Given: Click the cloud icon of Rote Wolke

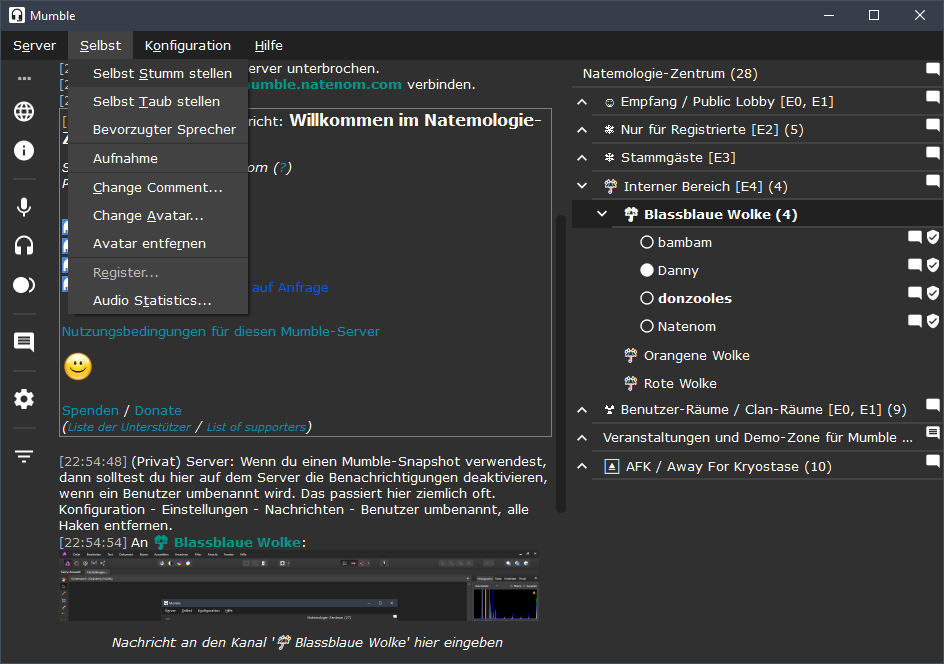Looking at the screenshot, I should [630, 383].
